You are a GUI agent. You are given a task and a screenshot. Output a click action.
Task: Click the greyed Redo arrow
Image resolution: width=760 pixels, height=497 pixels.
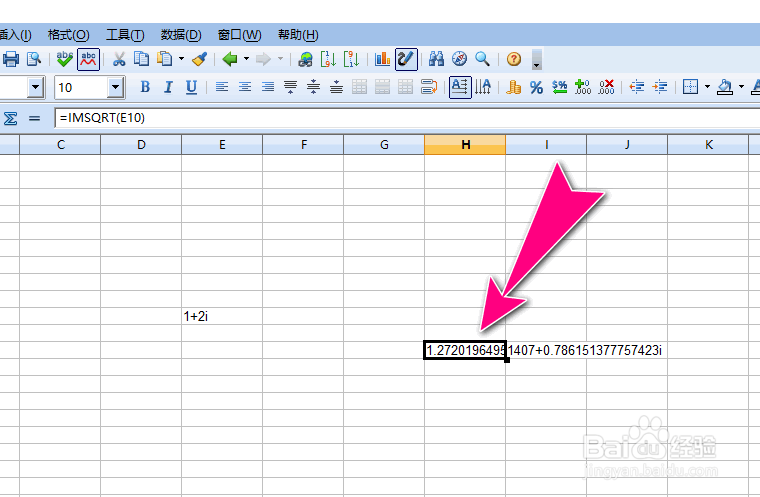[263, 59]
